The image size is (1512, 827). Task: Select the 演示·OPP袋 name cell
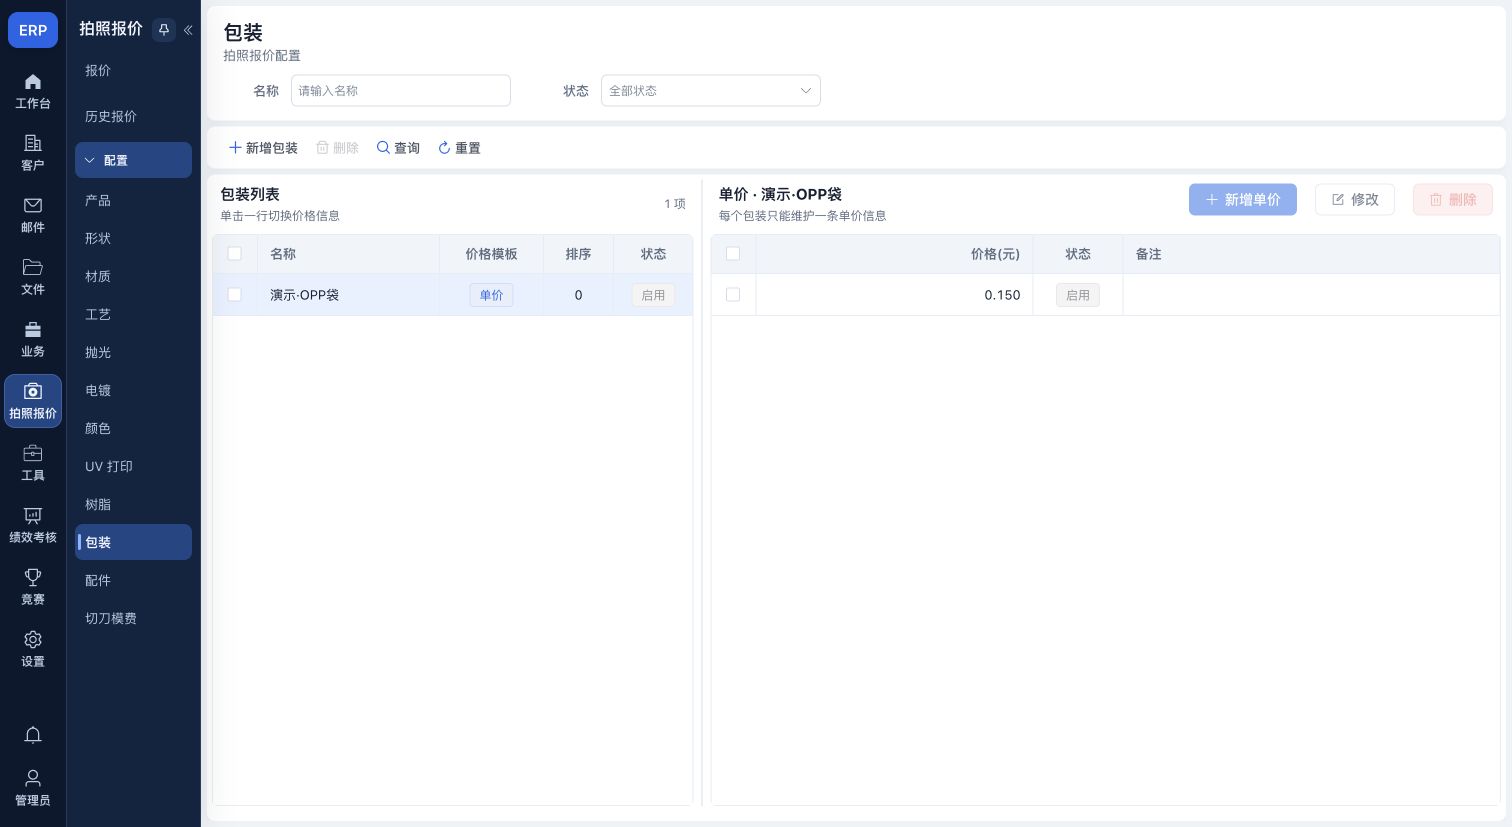pos(348,295)
